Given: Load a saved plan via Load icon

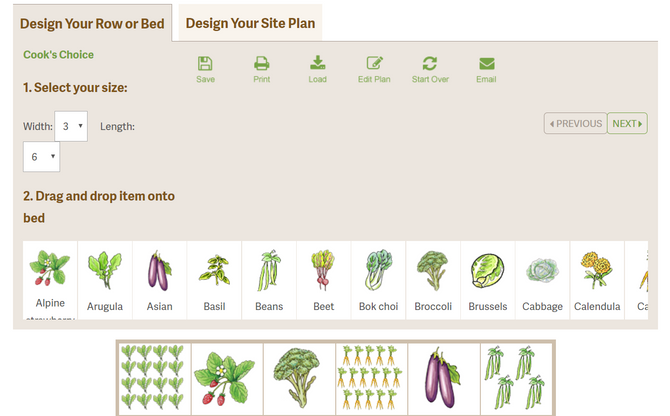Looking at the screenshot, I should (x=317, y=63).
